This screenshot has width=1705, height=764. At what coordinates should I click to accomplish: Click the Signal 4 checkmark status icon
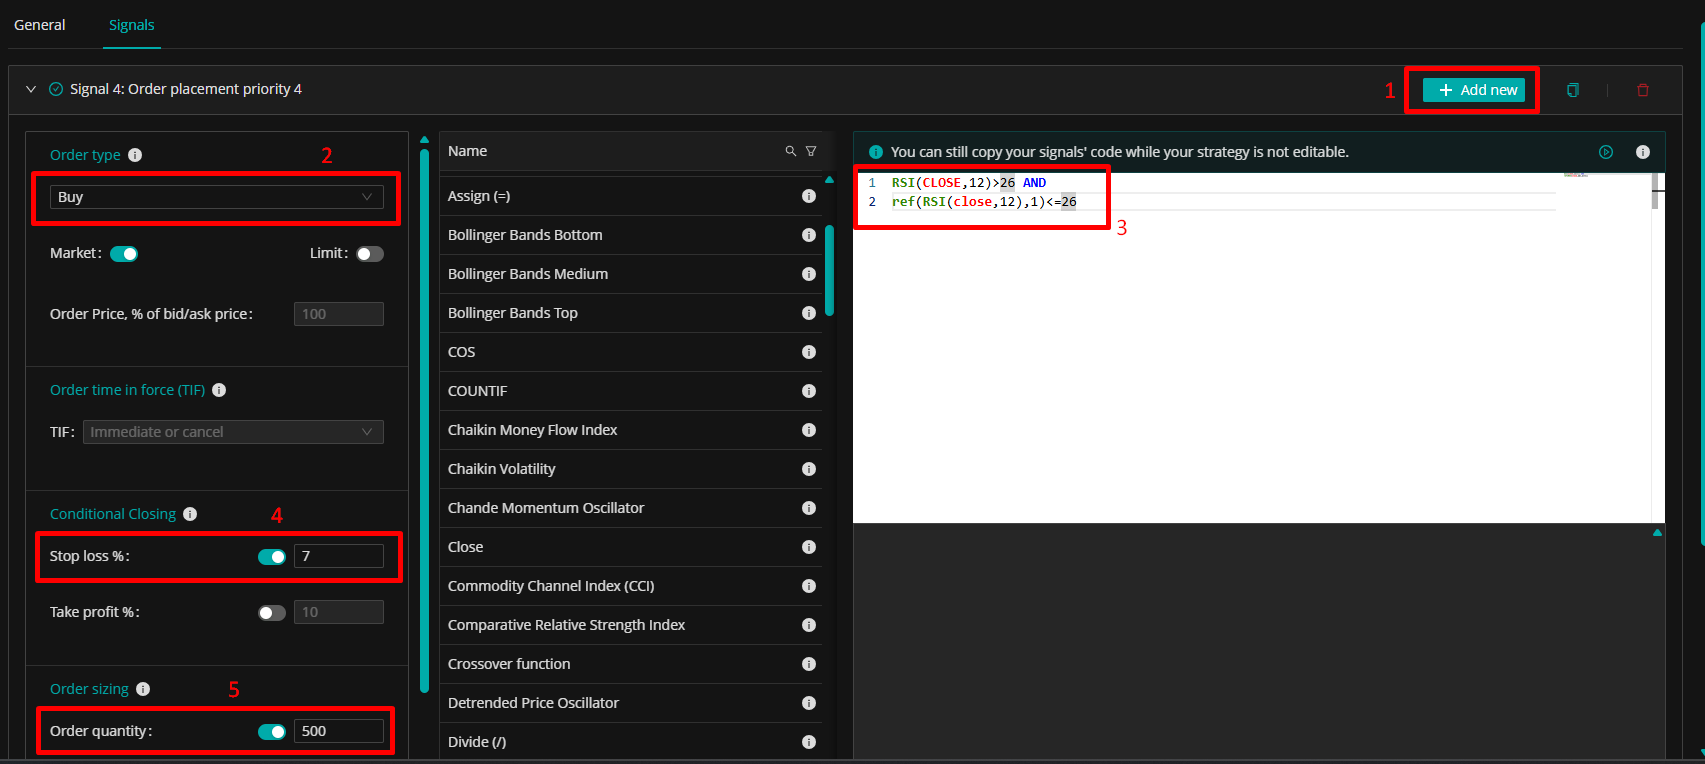[x=56, y=89]
